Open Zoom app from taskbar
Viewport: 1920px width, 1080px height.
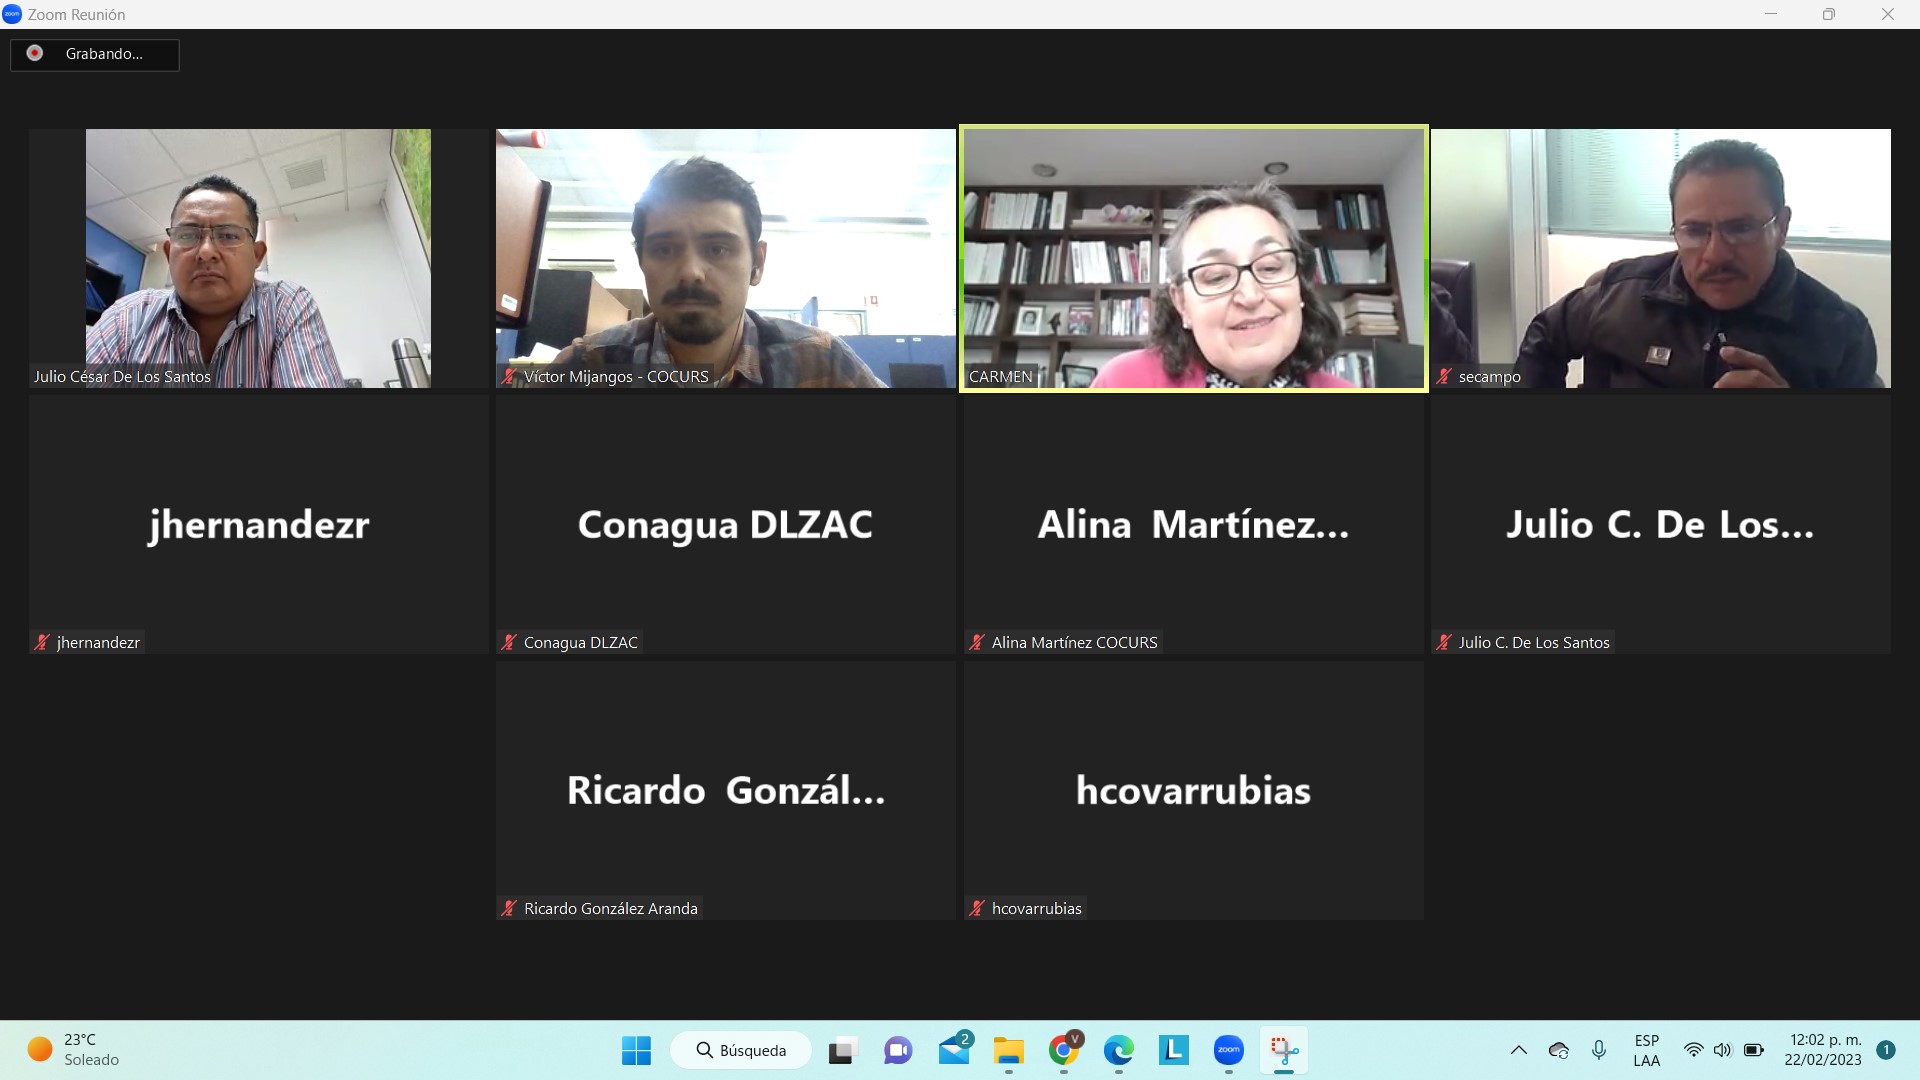[1228, 1050]
